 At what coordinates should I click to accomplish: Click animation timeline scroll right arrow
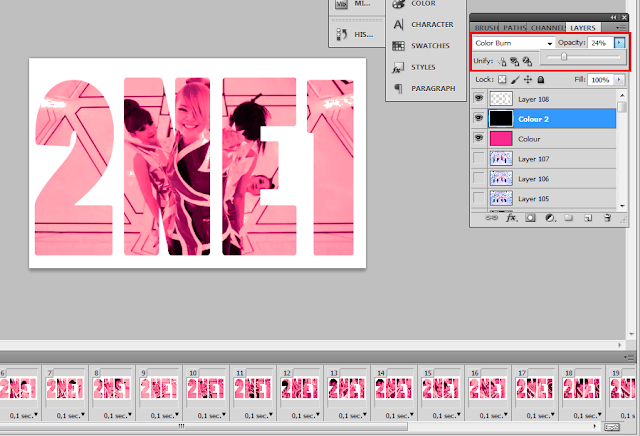[x=595, y=427]
